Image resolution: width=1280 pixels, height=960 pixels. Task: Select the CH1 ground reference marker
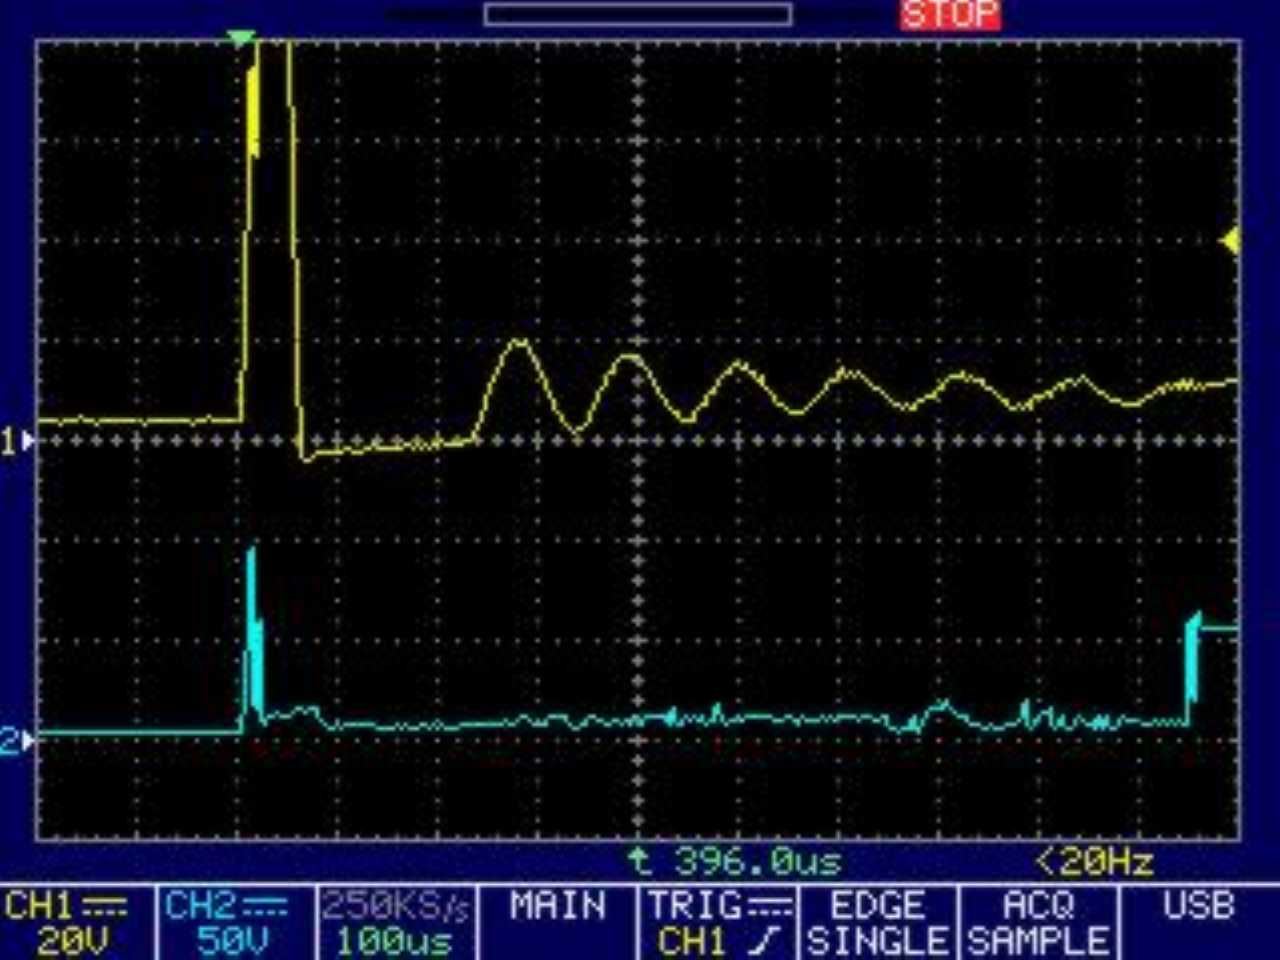17,440
